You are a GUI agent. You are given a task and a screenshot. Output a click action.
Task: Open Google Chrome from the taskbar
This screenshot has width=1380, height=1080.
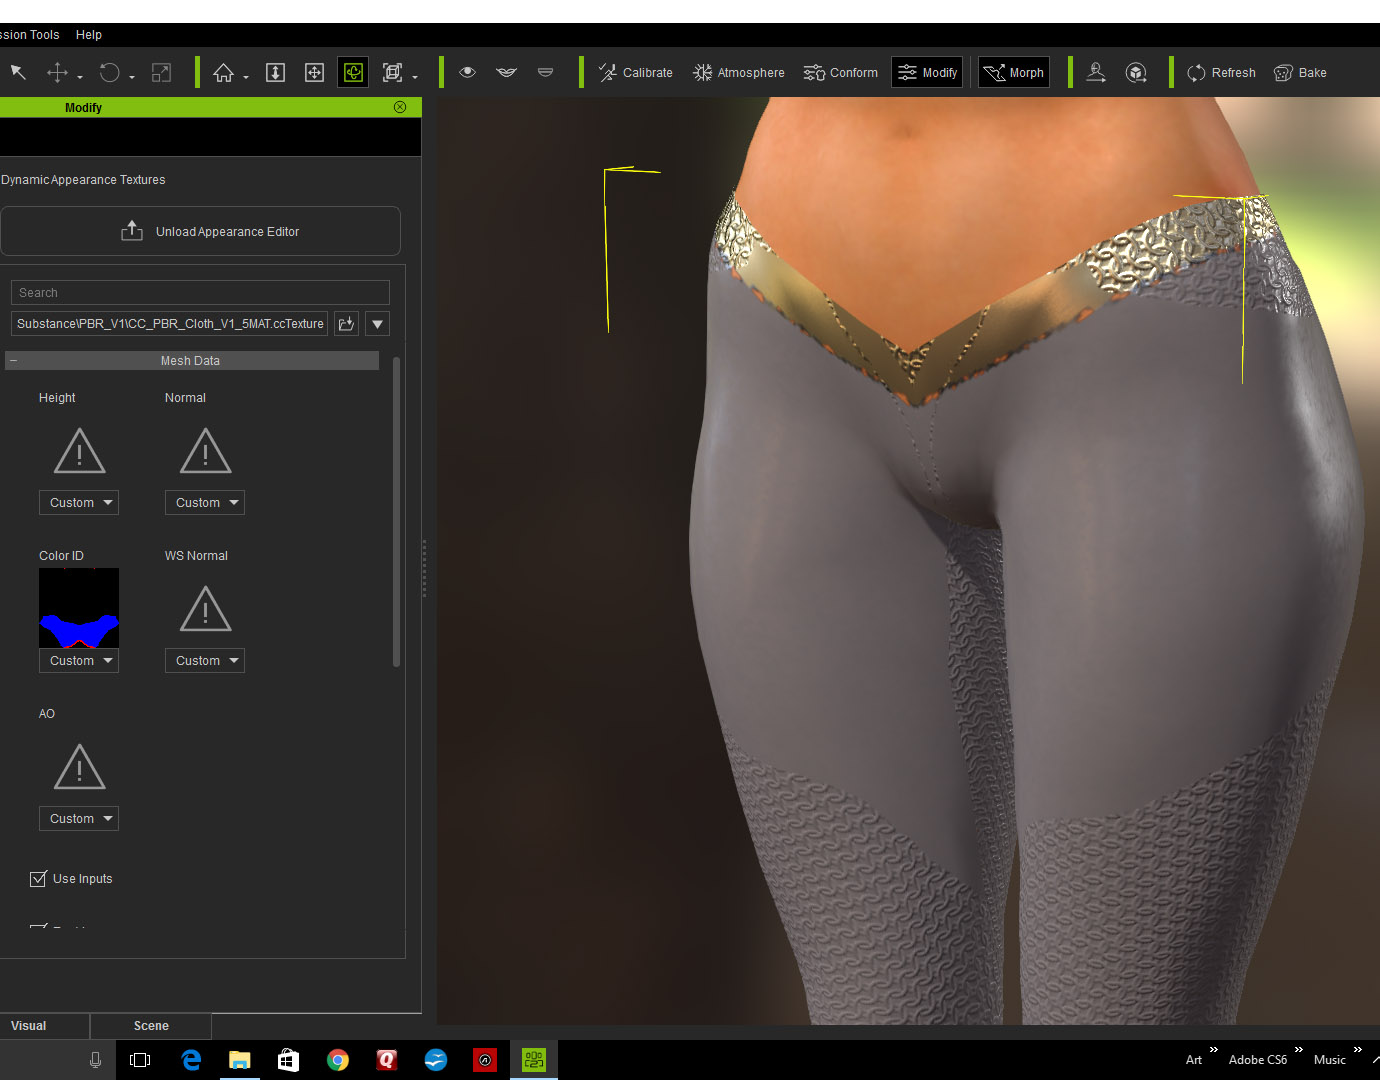point(338,1060)
